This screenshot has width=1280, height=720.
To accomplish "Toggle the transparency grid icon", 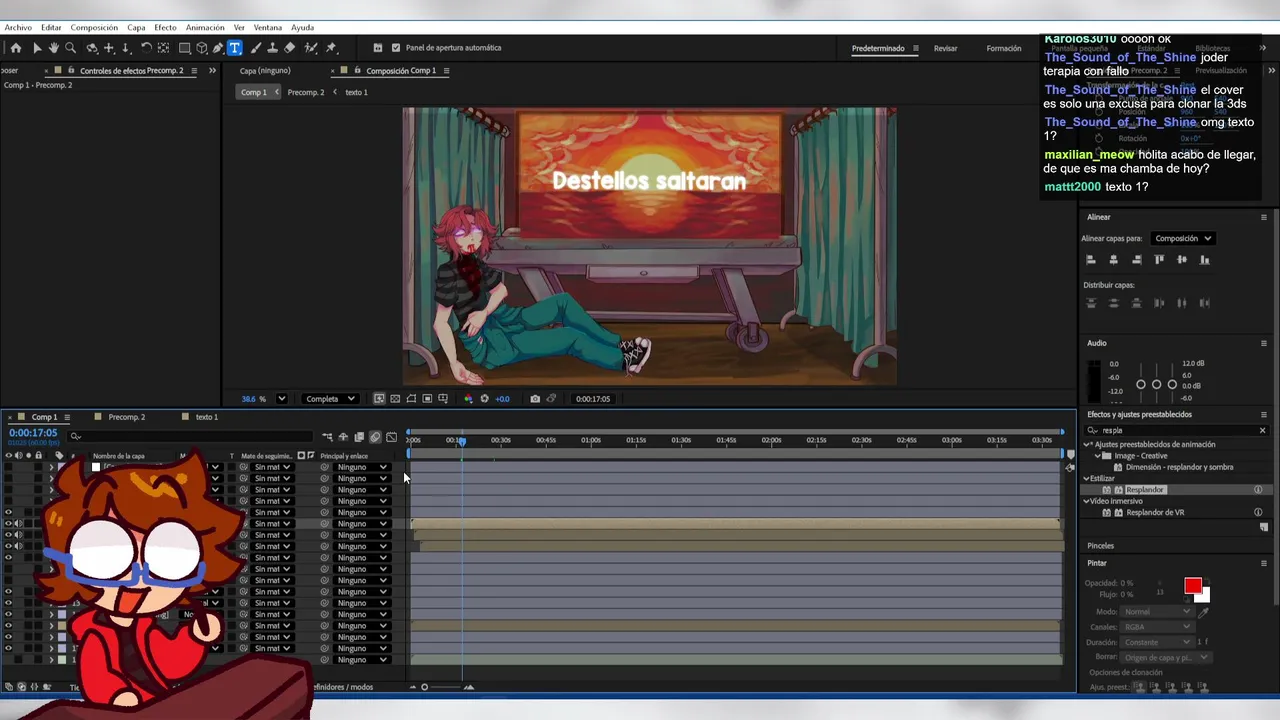I will click(x=395, y=399).
